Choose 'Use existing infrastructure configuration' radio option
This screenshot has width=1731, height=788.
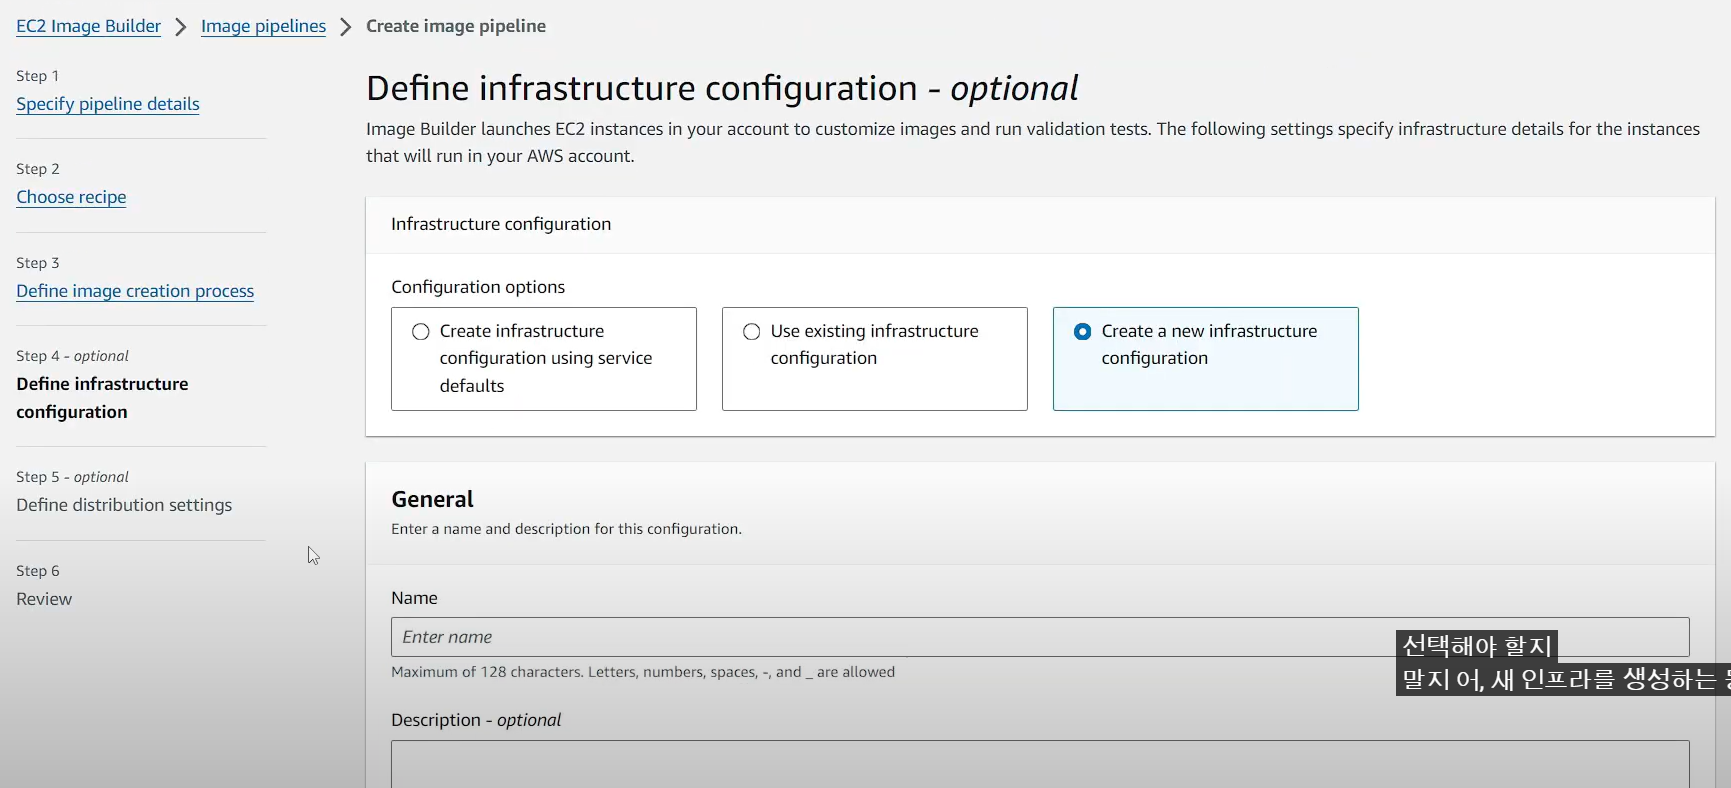pyautogui.click(x=752, y=332)
